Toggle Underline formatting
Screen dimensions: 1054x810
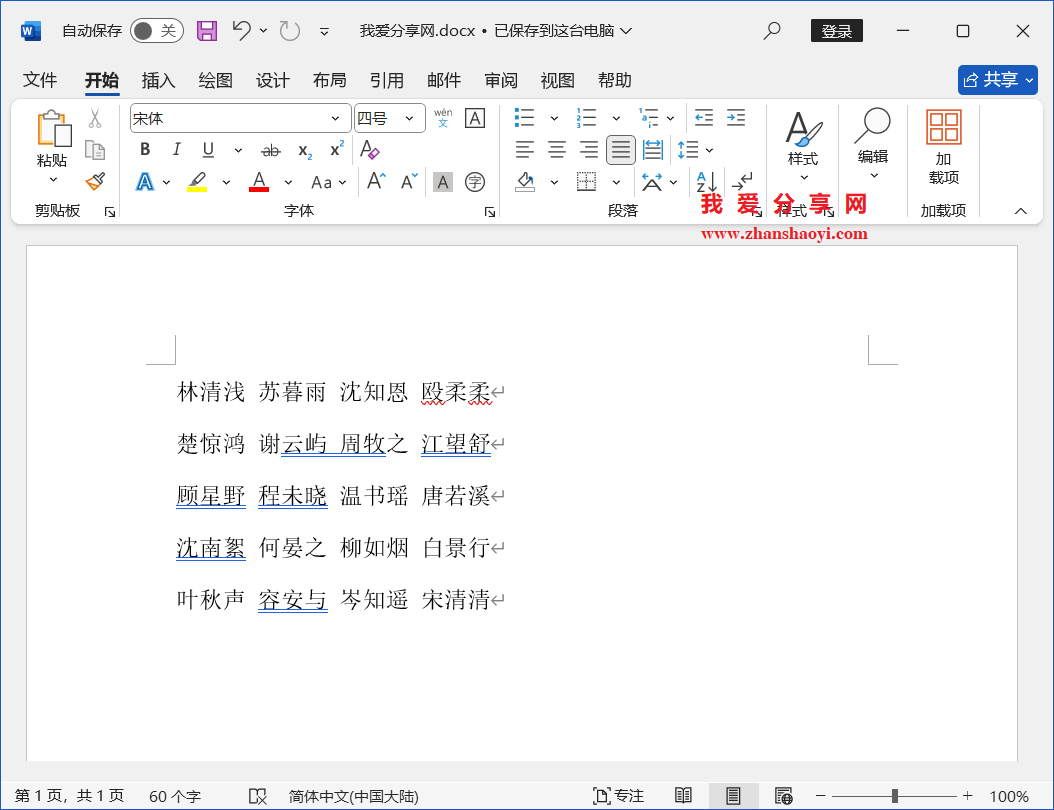pos(208,149)
